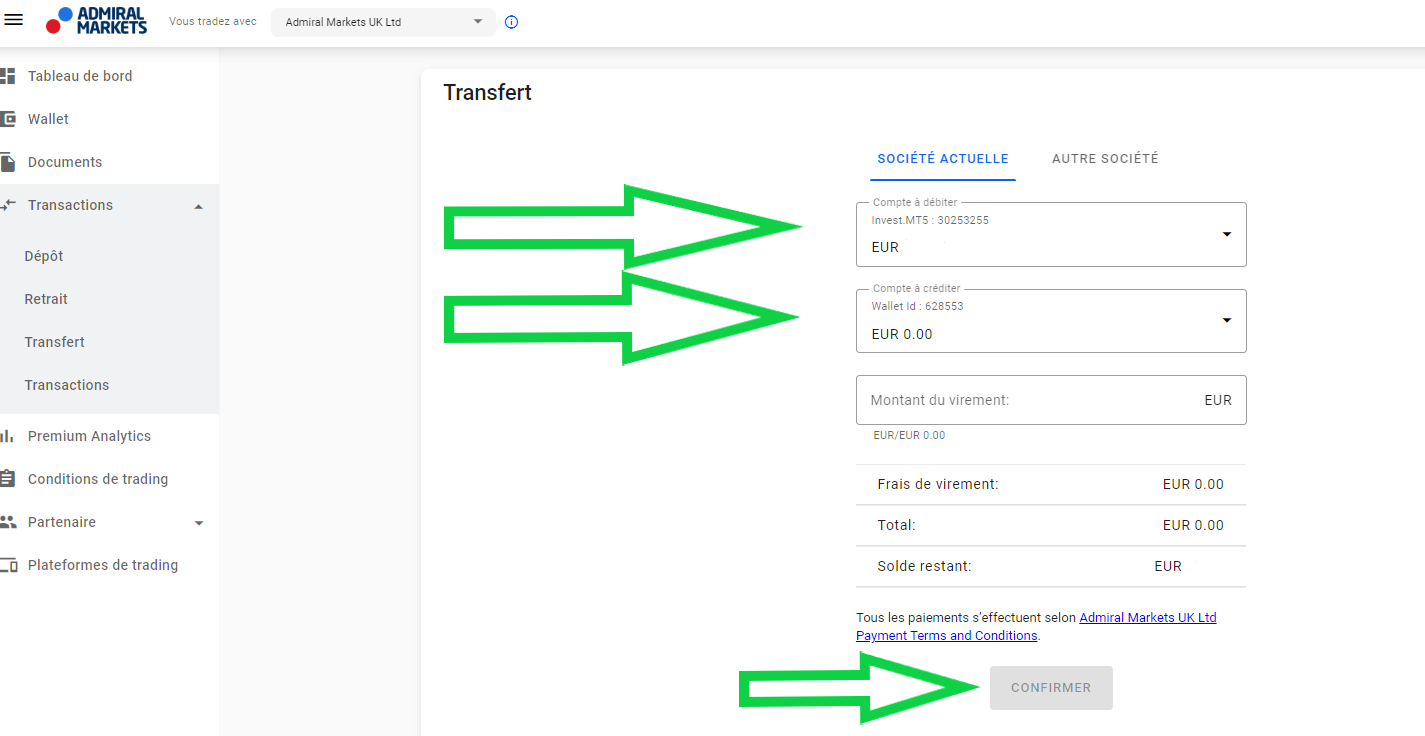Click the Documents sidebar icon
The height and width of the screenshot is (736, 1425).
10,161
